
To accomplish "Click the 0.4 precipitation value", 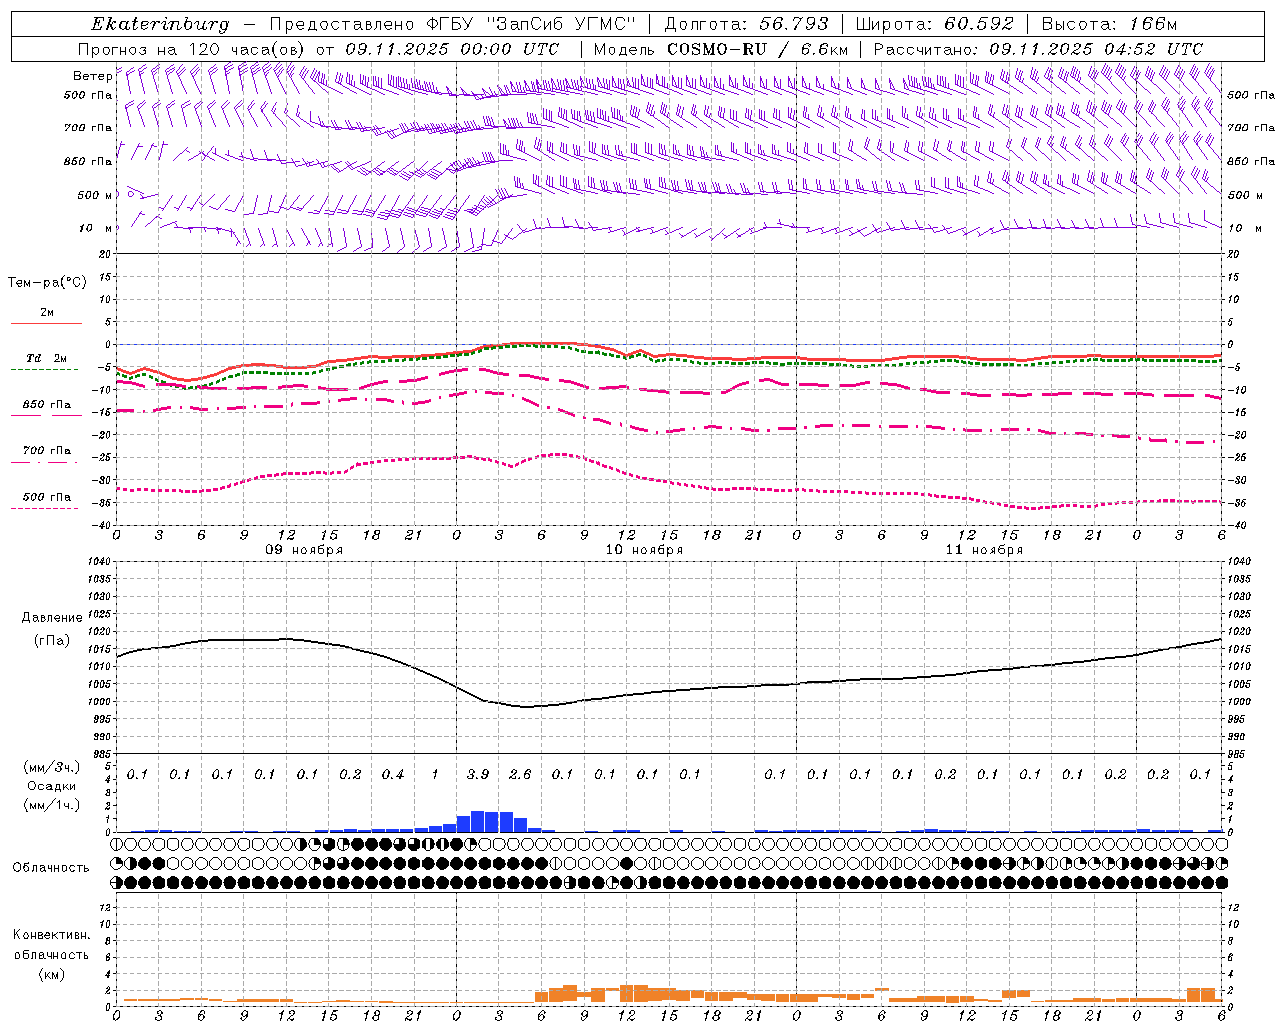I will coord(393,775).
